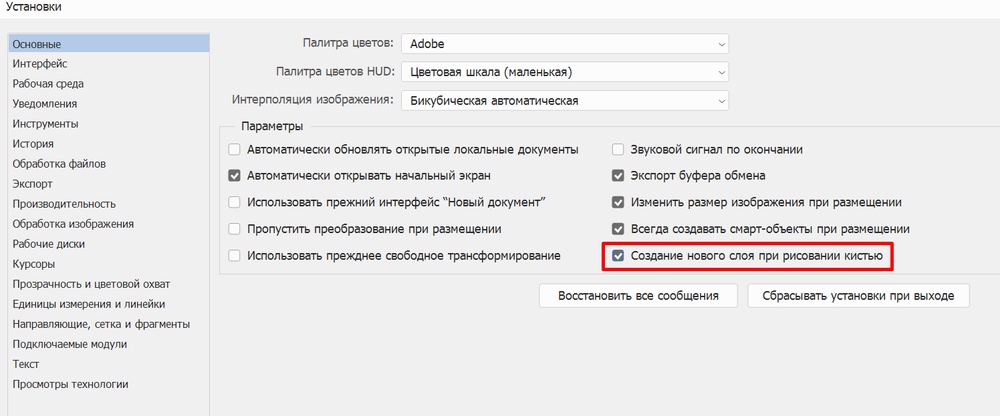Open the Инструменты settings section
This screenshot has height=416, width=1000.
45,124
